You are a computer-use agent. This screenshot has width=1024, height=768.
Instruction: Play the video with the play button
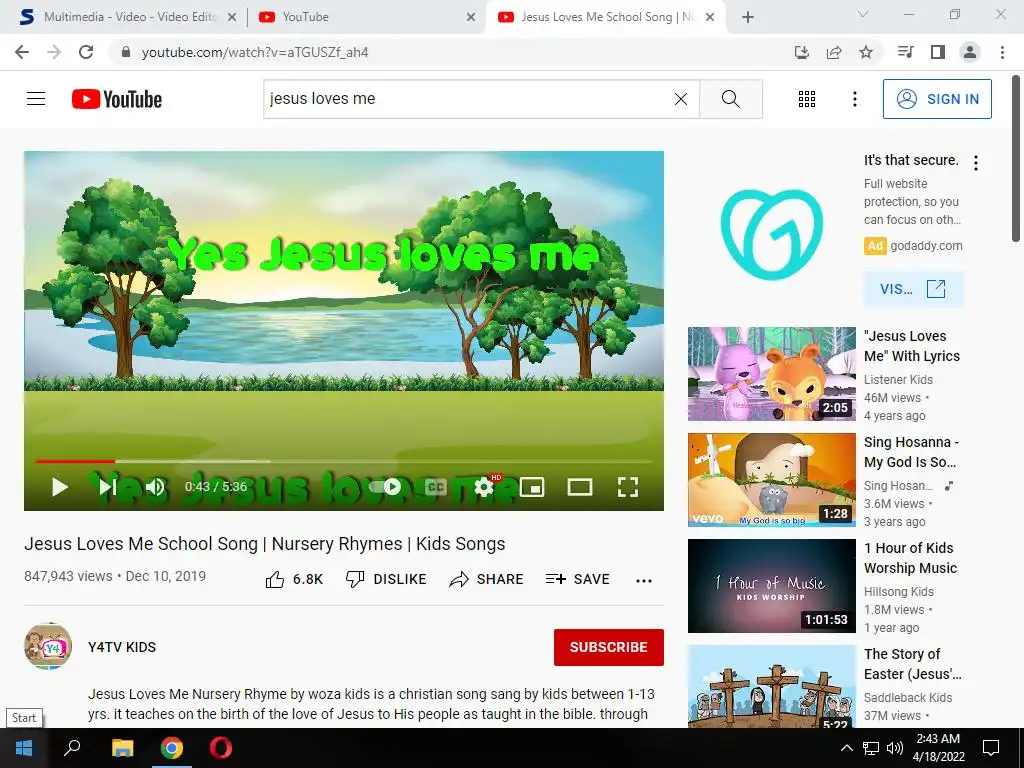click(x=59, y=487)
